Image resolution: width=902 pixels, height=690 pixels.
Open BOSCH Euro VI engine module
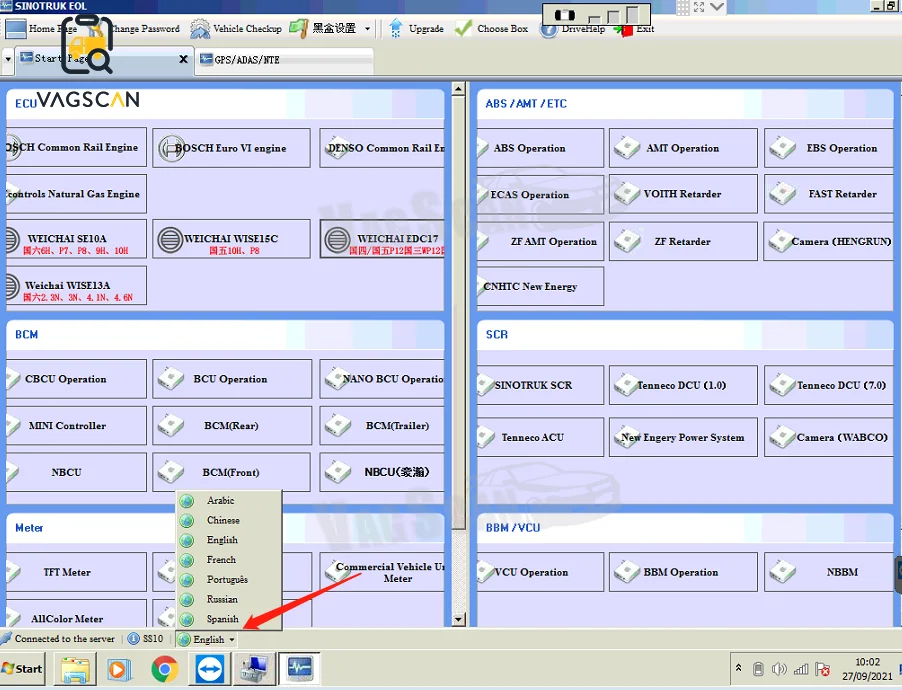(x=231, y=148)
